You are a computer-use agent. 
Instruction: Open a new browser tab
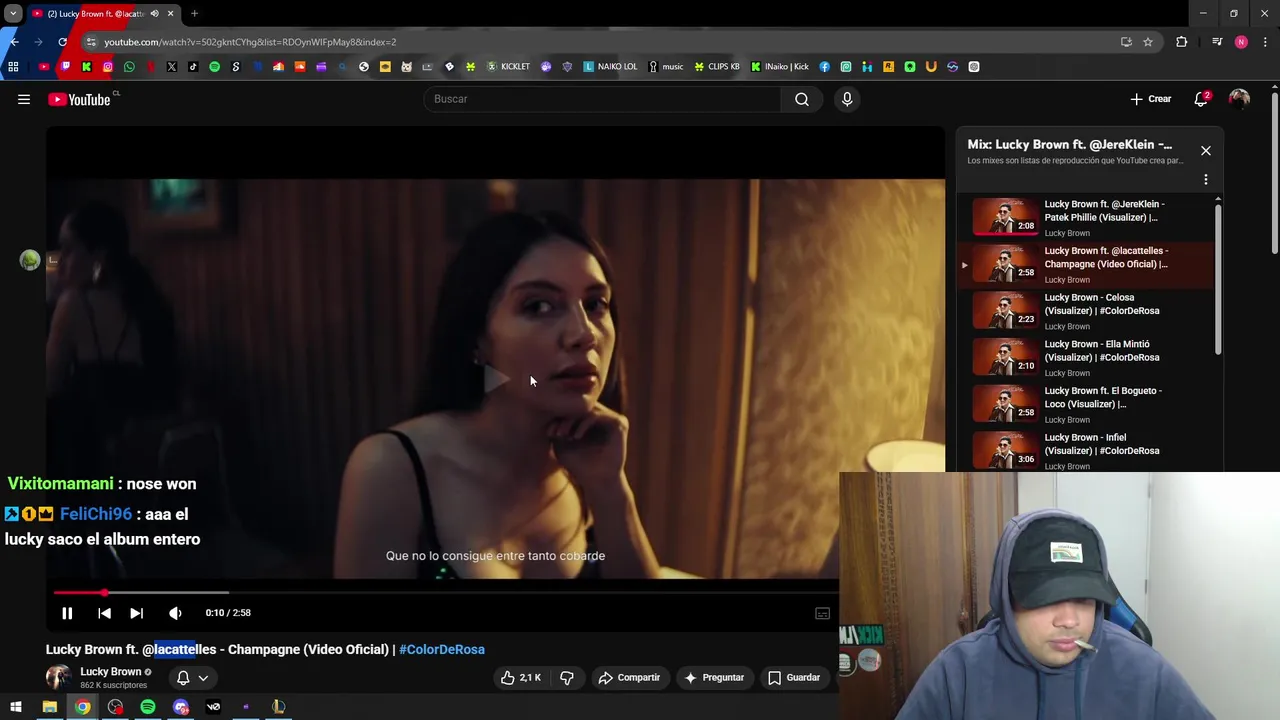click(x=194, y=14)
